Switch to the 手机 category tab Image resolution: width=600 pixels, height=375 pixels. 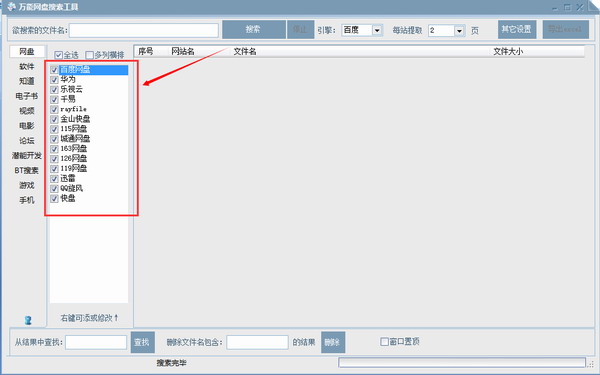pyautogui.click(x=27, y=200)
